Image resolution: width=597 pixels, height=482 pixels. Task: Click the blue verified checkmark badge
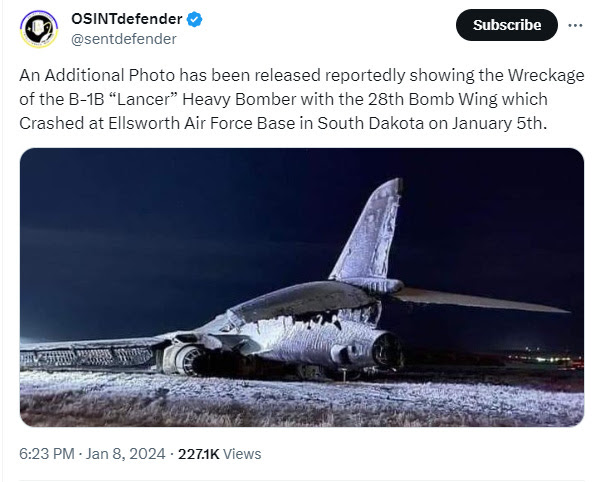click(x=194, y=19)
